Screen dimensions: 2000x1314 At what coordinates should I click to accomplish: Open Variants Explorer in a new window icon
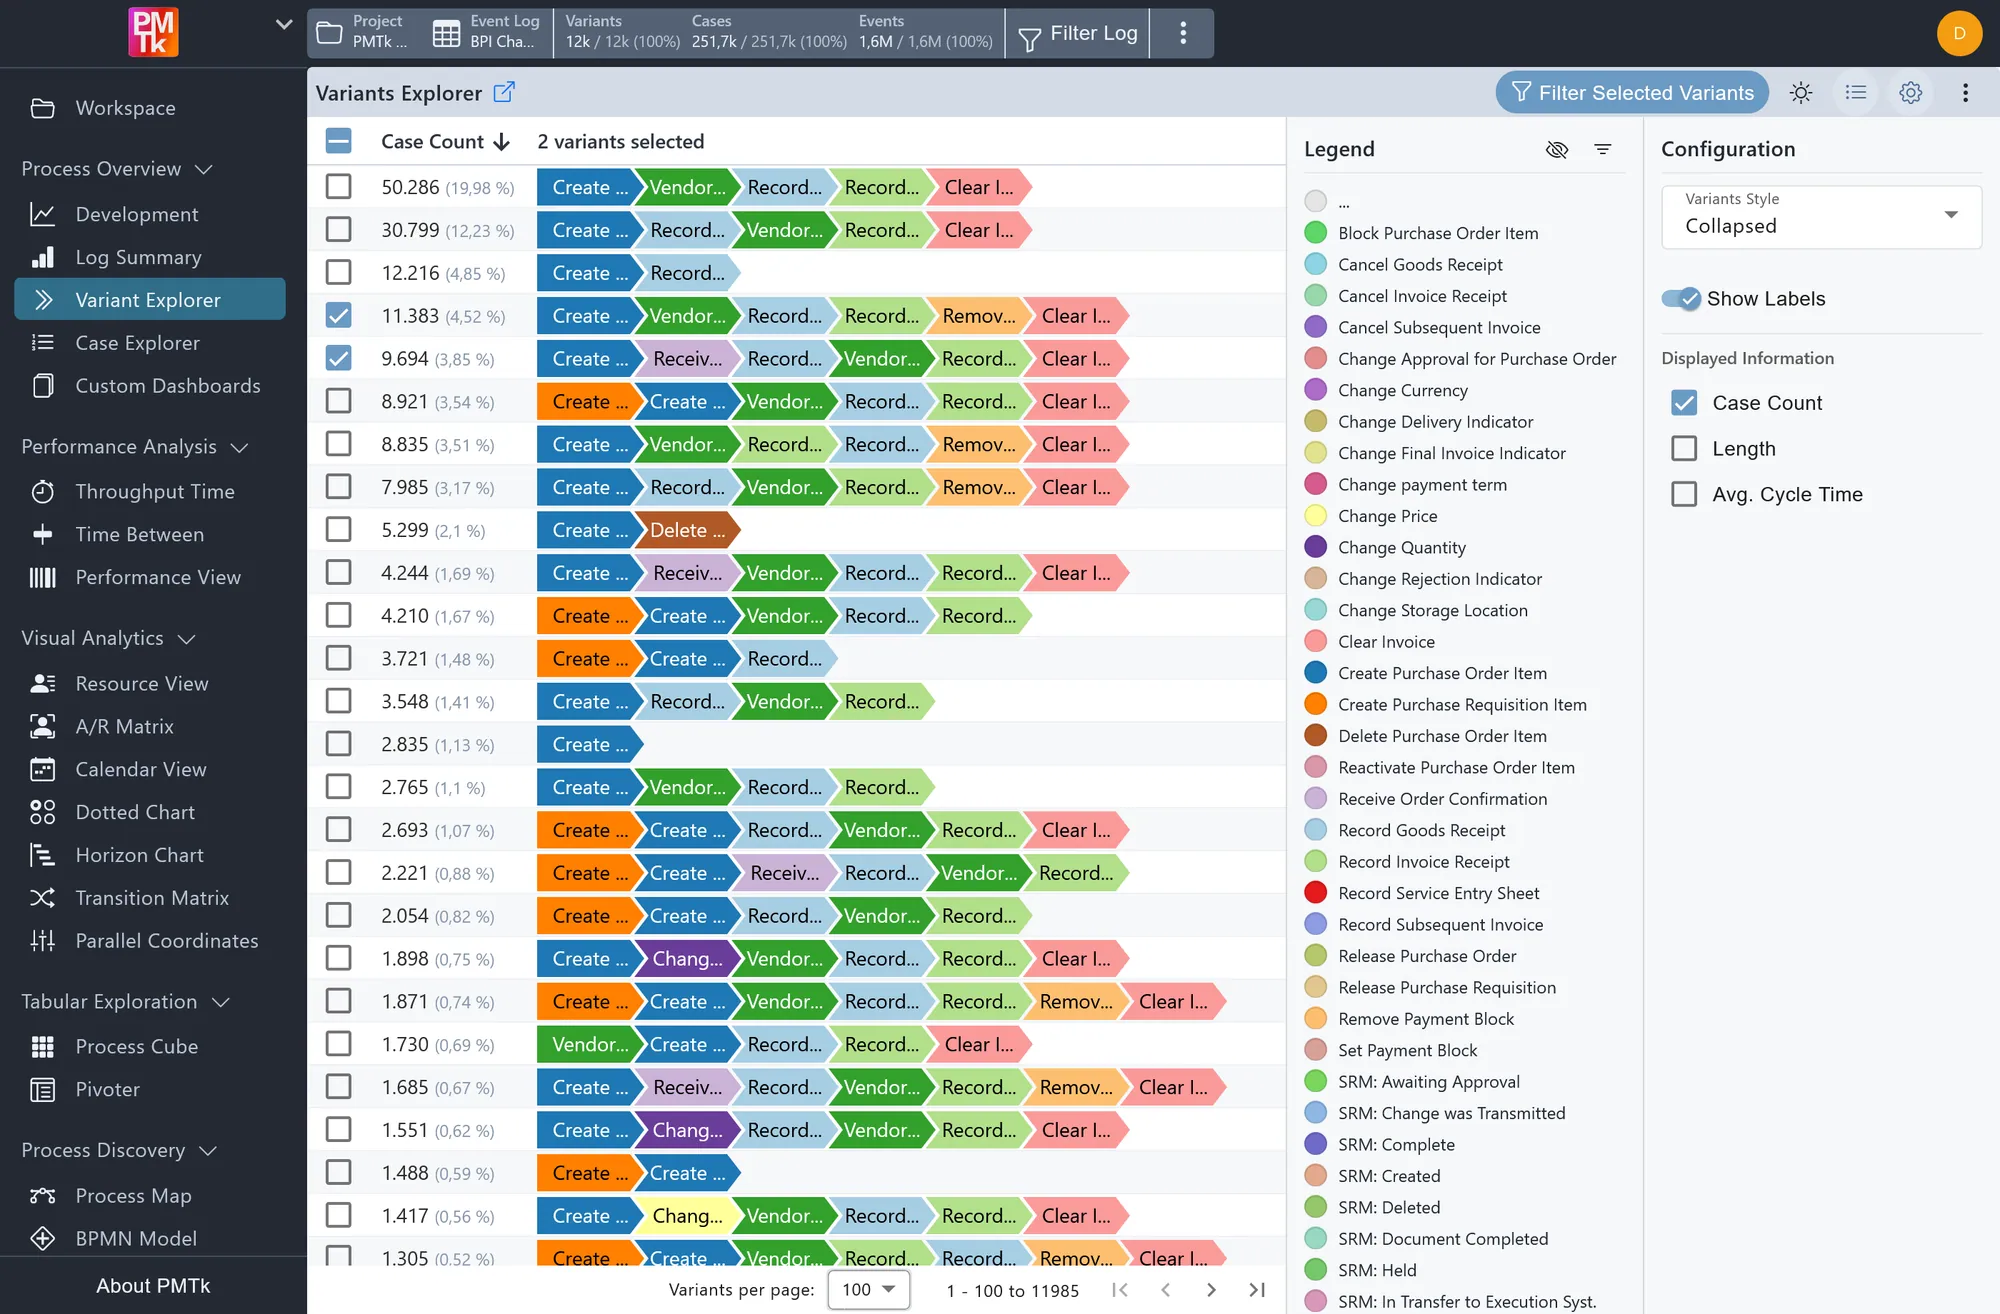click(x=504, y=92)
